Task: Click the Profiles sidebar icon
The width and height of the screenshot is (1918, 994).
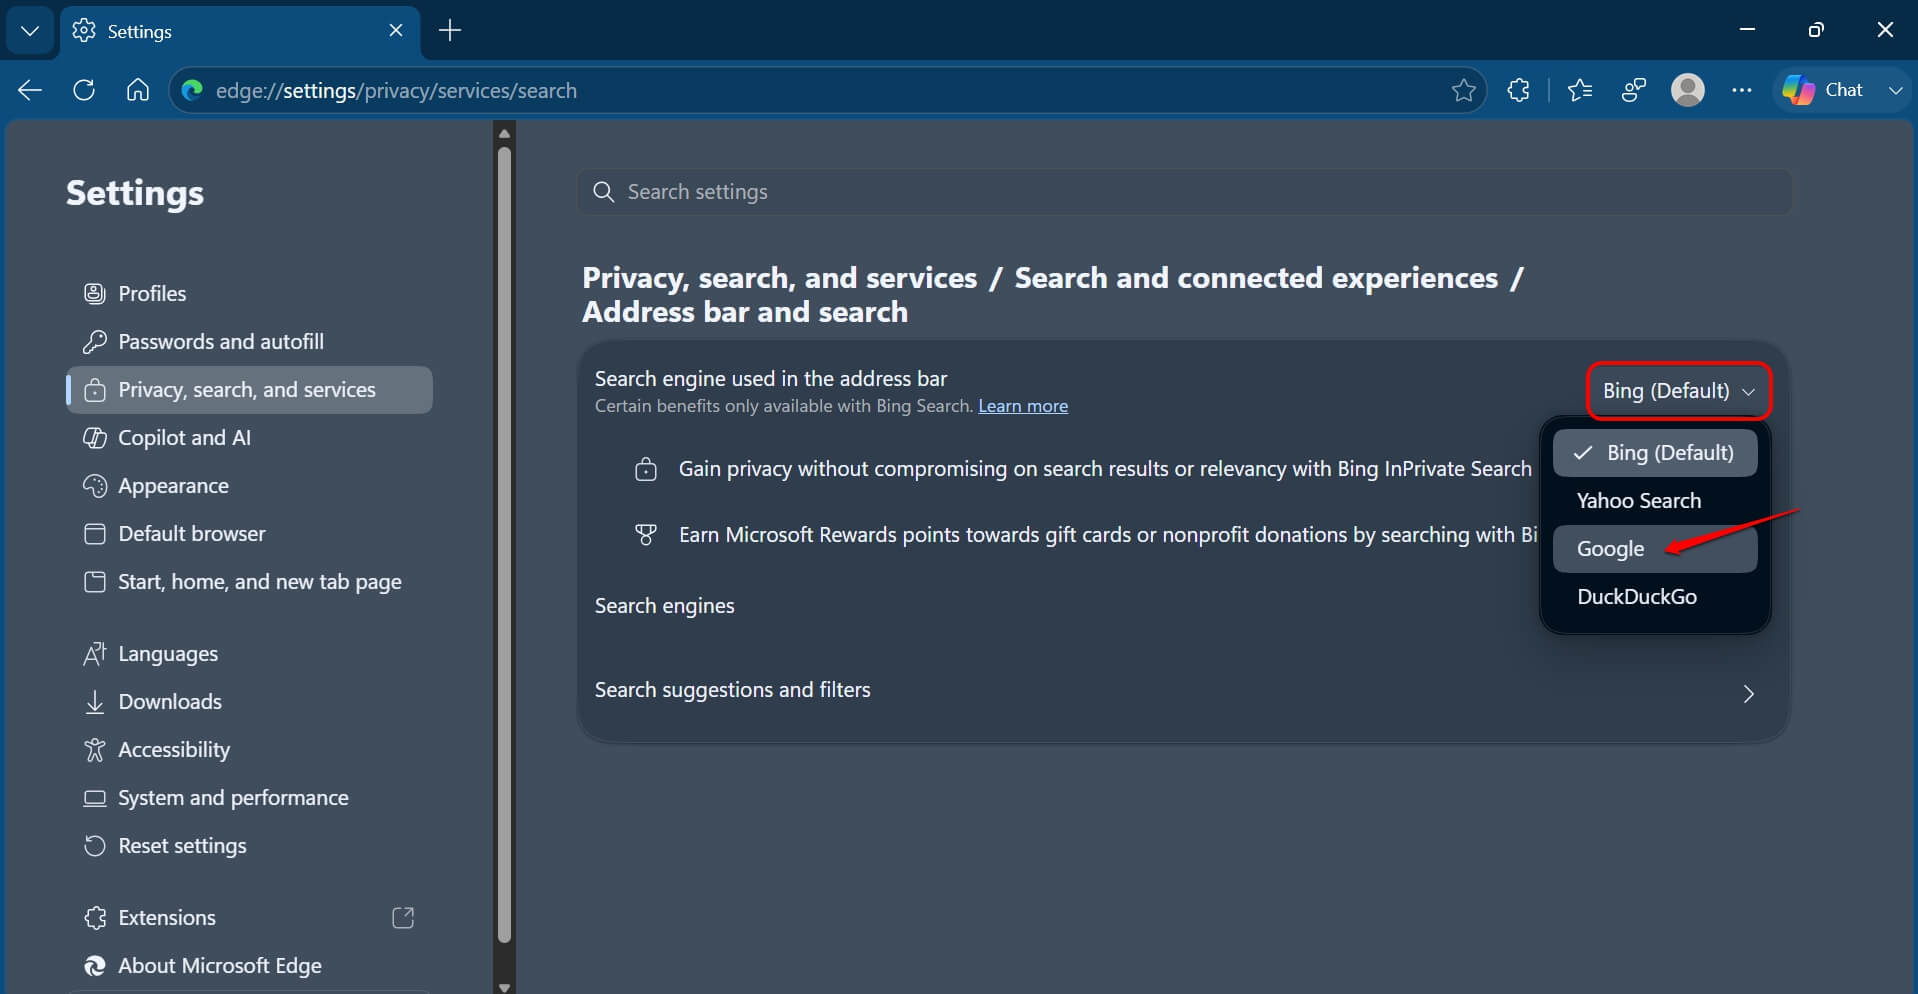Action: click(95, 293)
